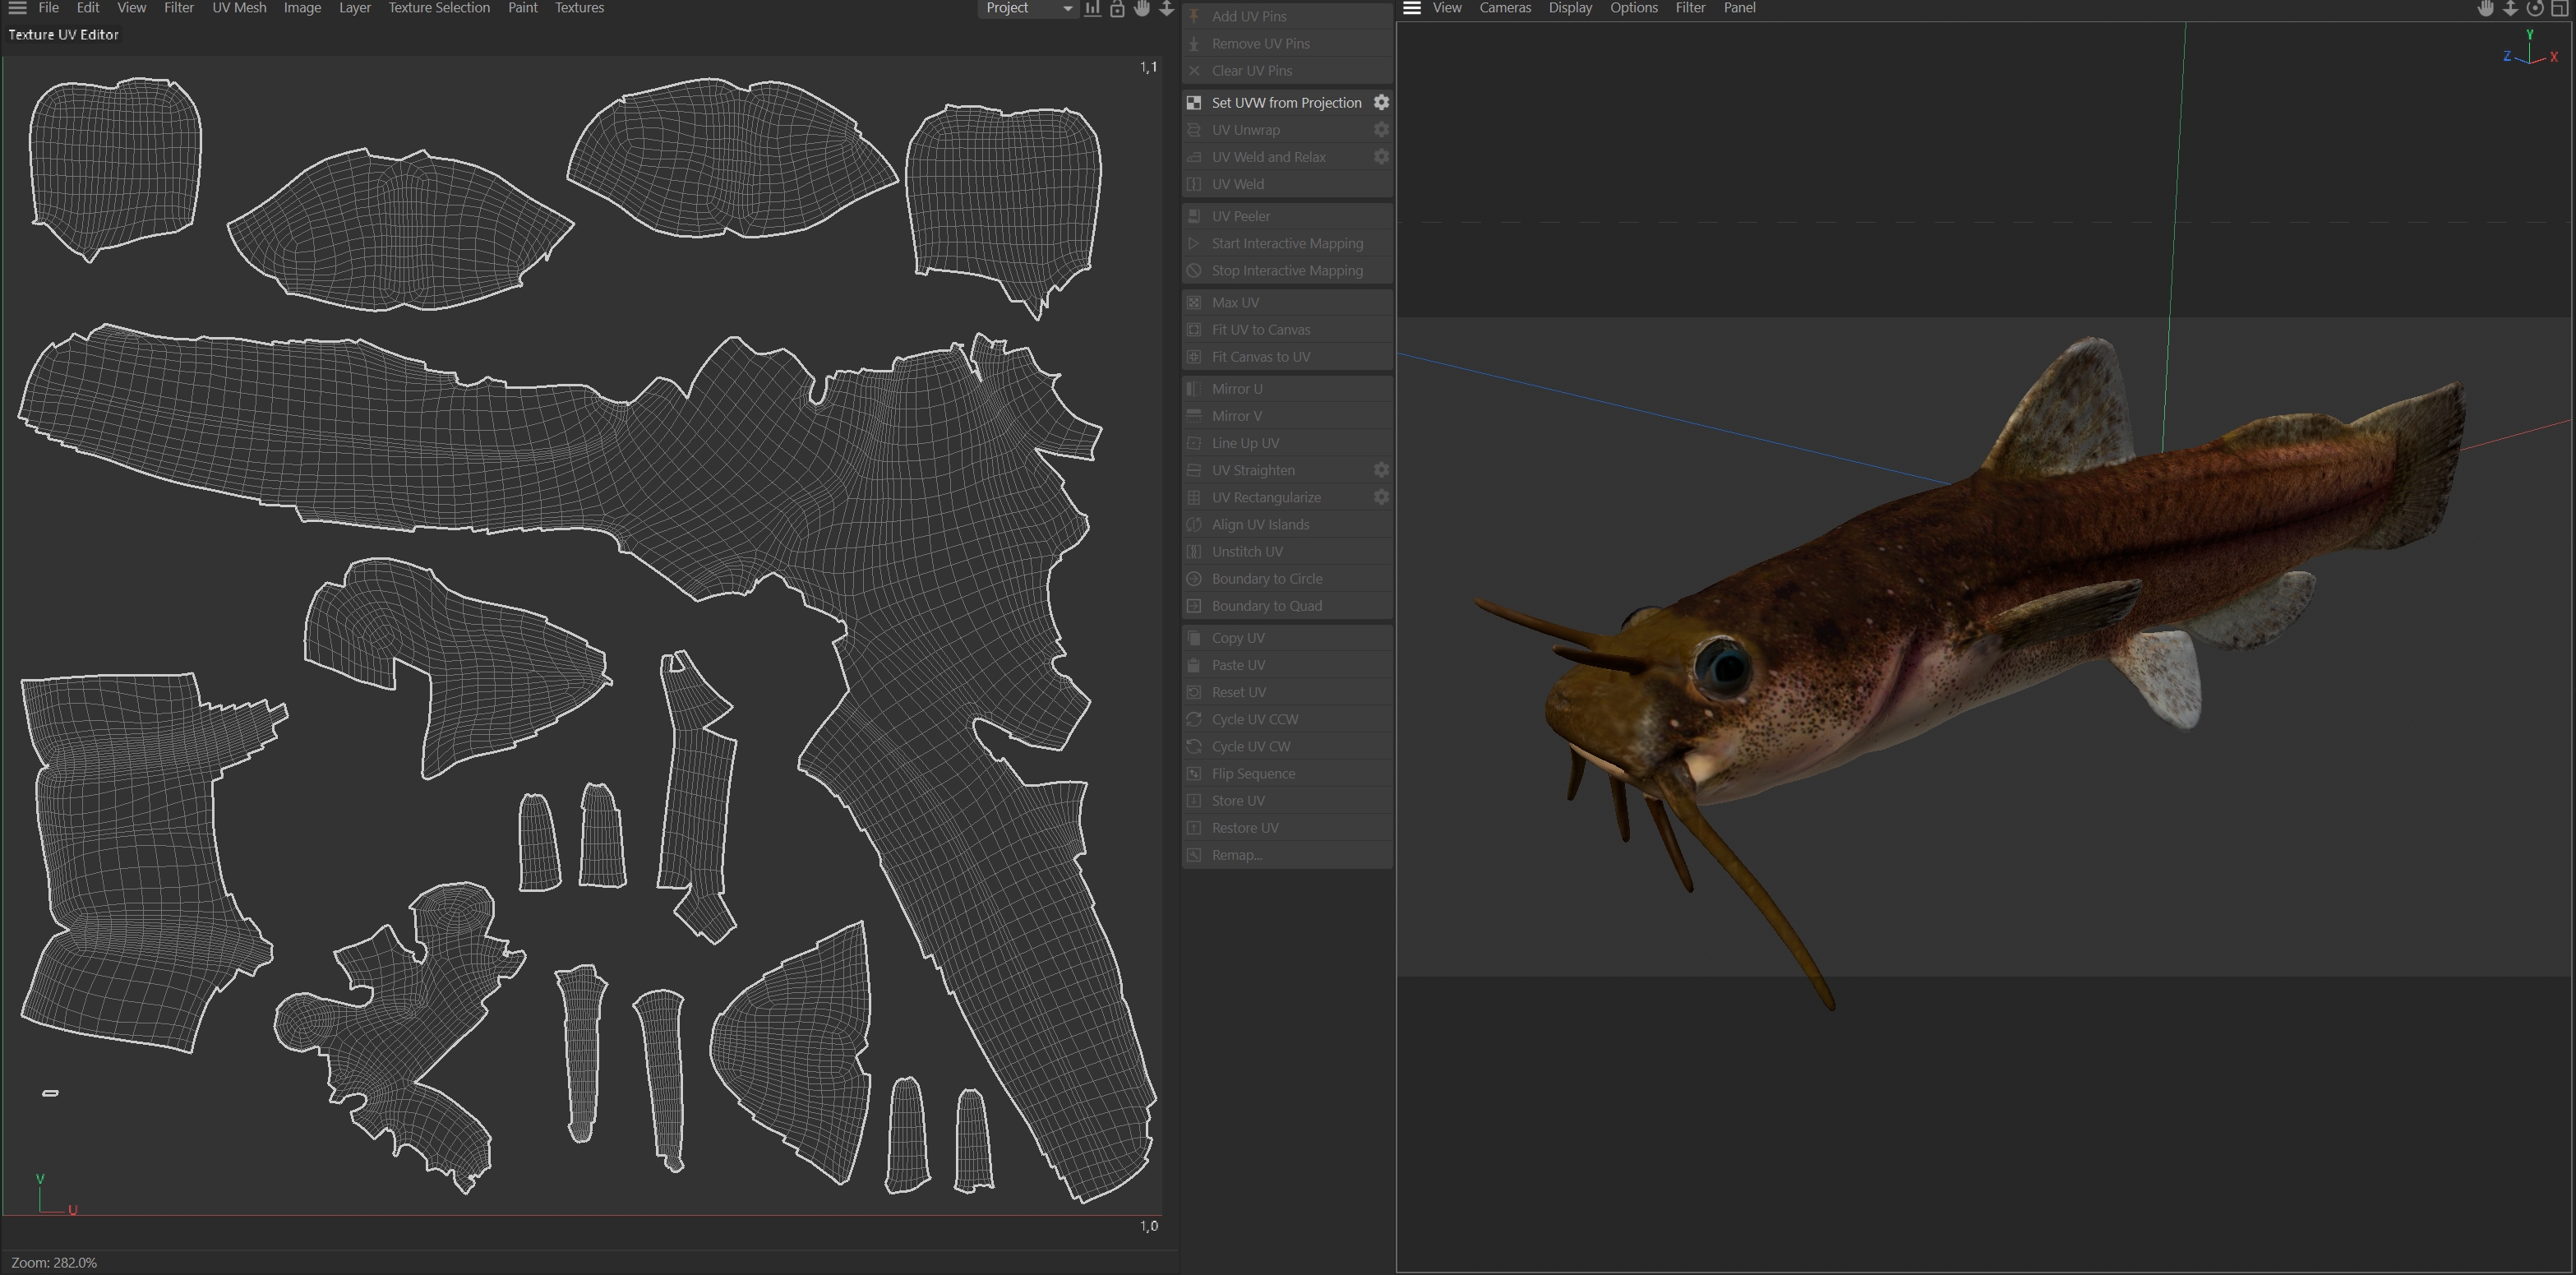2576x1275 pixels.
Task: Click the UV editor pan hand icon
Action: coord(1142,8)
